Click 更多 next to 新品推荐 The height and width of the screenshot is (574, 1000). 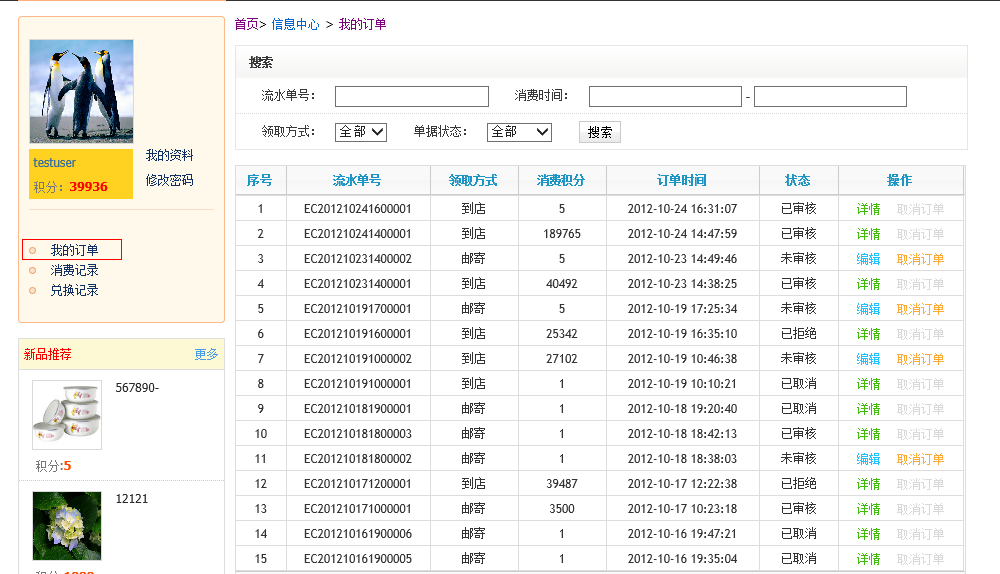coord(206,355)
